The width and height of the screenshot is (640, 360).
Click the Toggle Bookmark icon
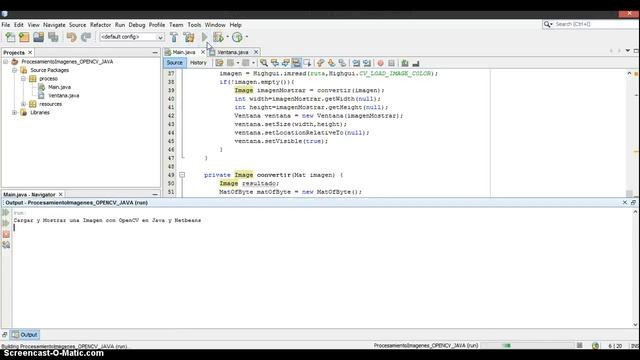pyautogui.click(x=342, y=63)
